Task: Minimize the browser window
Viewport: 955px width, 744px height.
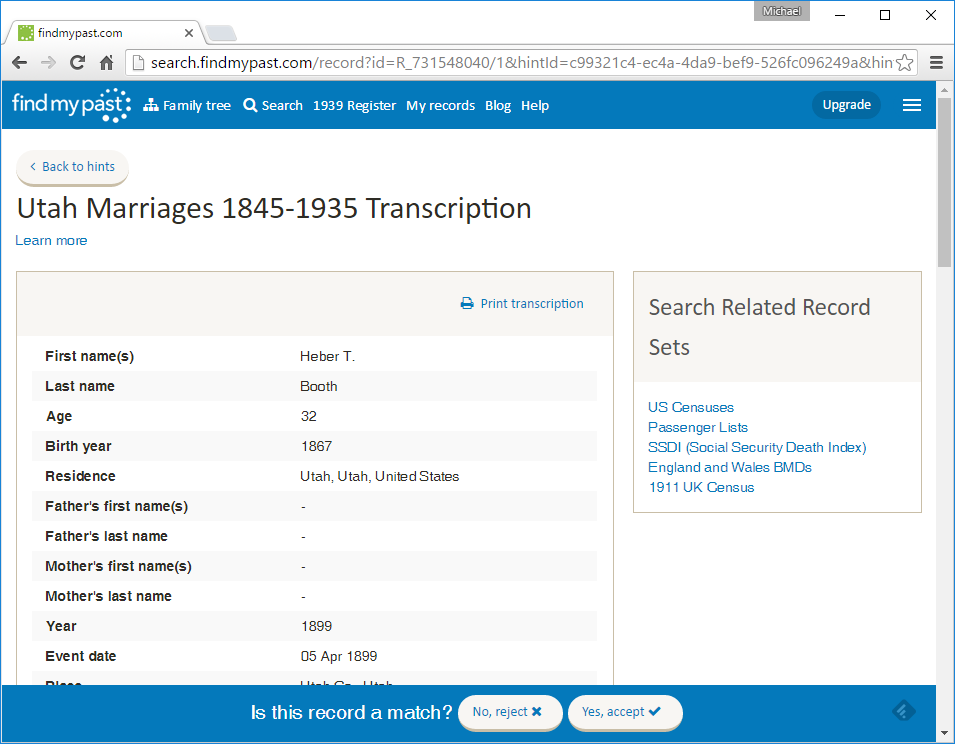Action: coord(840,15)
